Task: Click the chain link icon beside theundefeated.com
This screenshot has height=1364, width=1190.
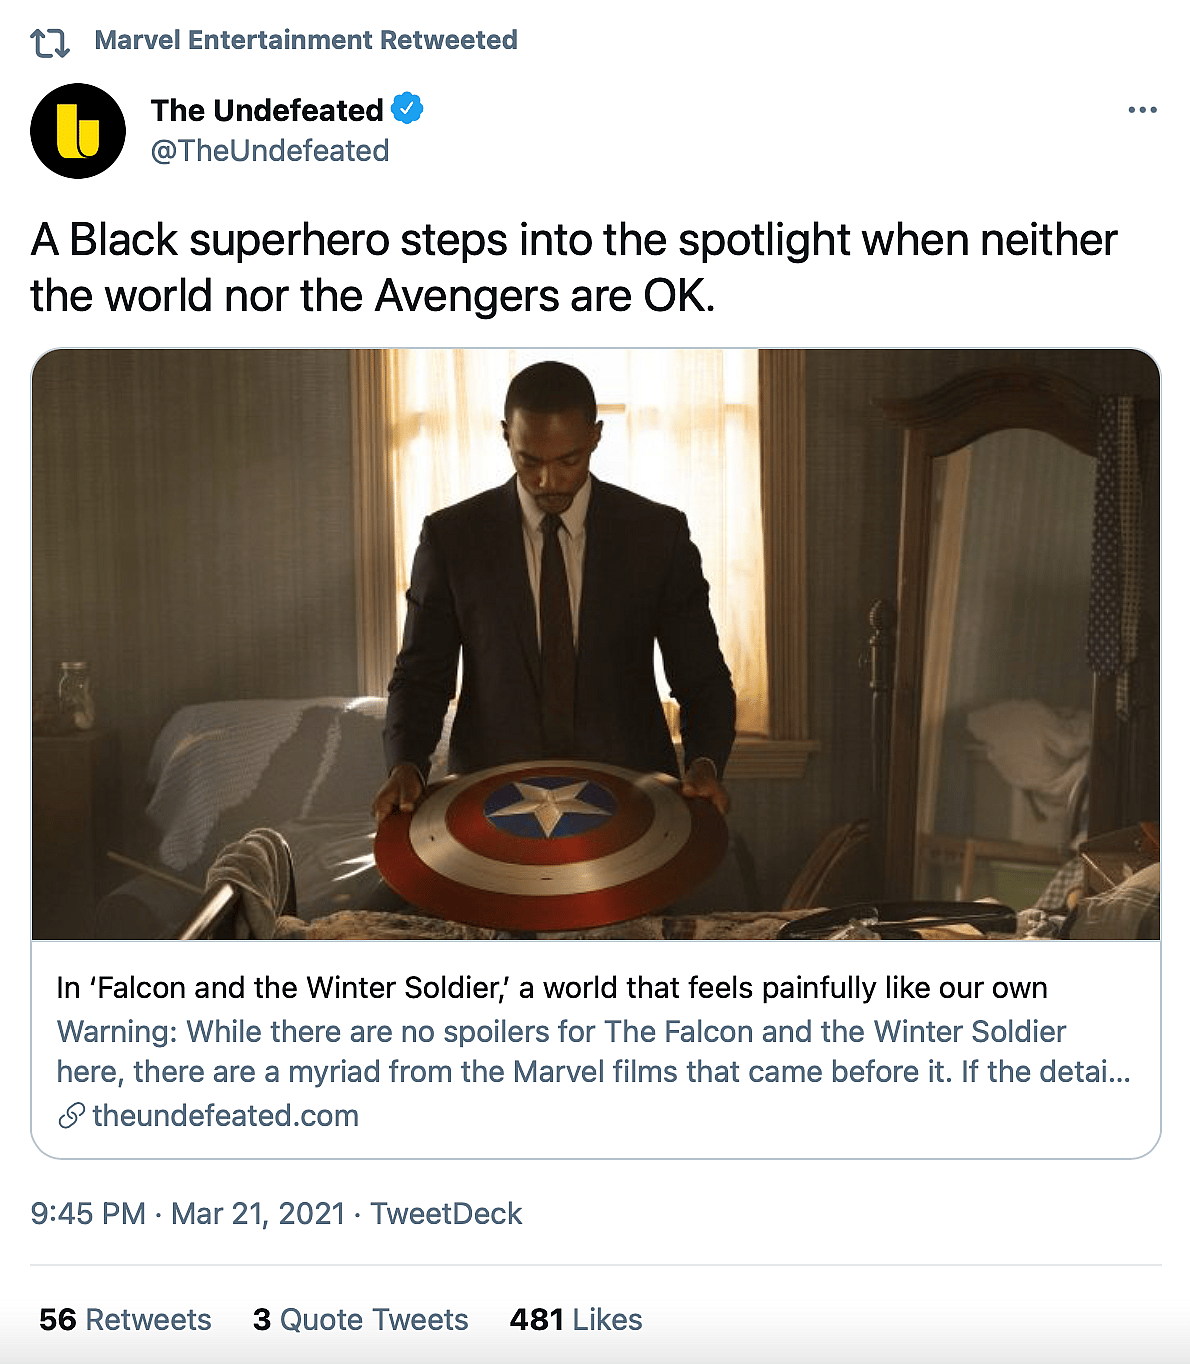Action: point(71,1116)
